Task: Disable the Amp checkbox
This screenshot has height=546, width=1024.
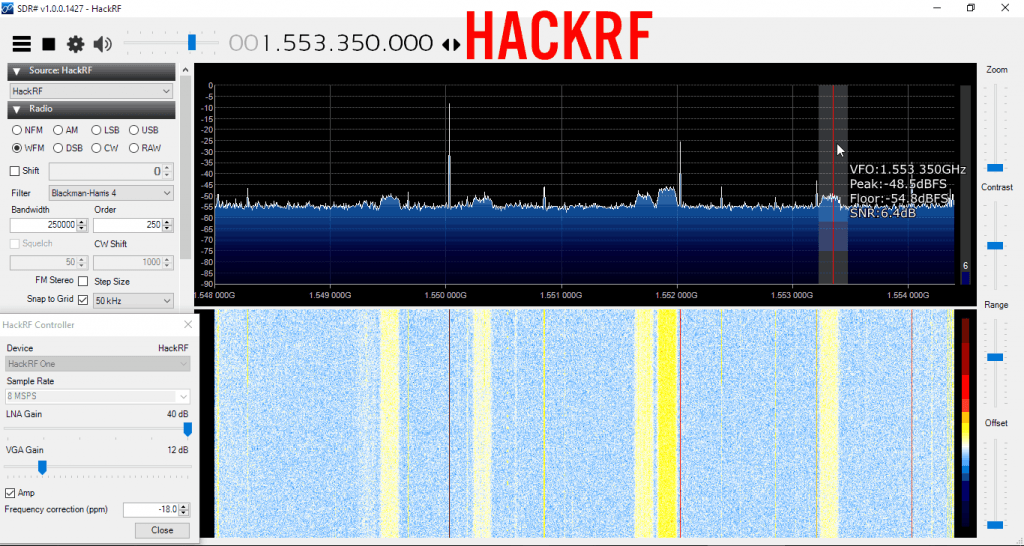Action: pos(11,493)
